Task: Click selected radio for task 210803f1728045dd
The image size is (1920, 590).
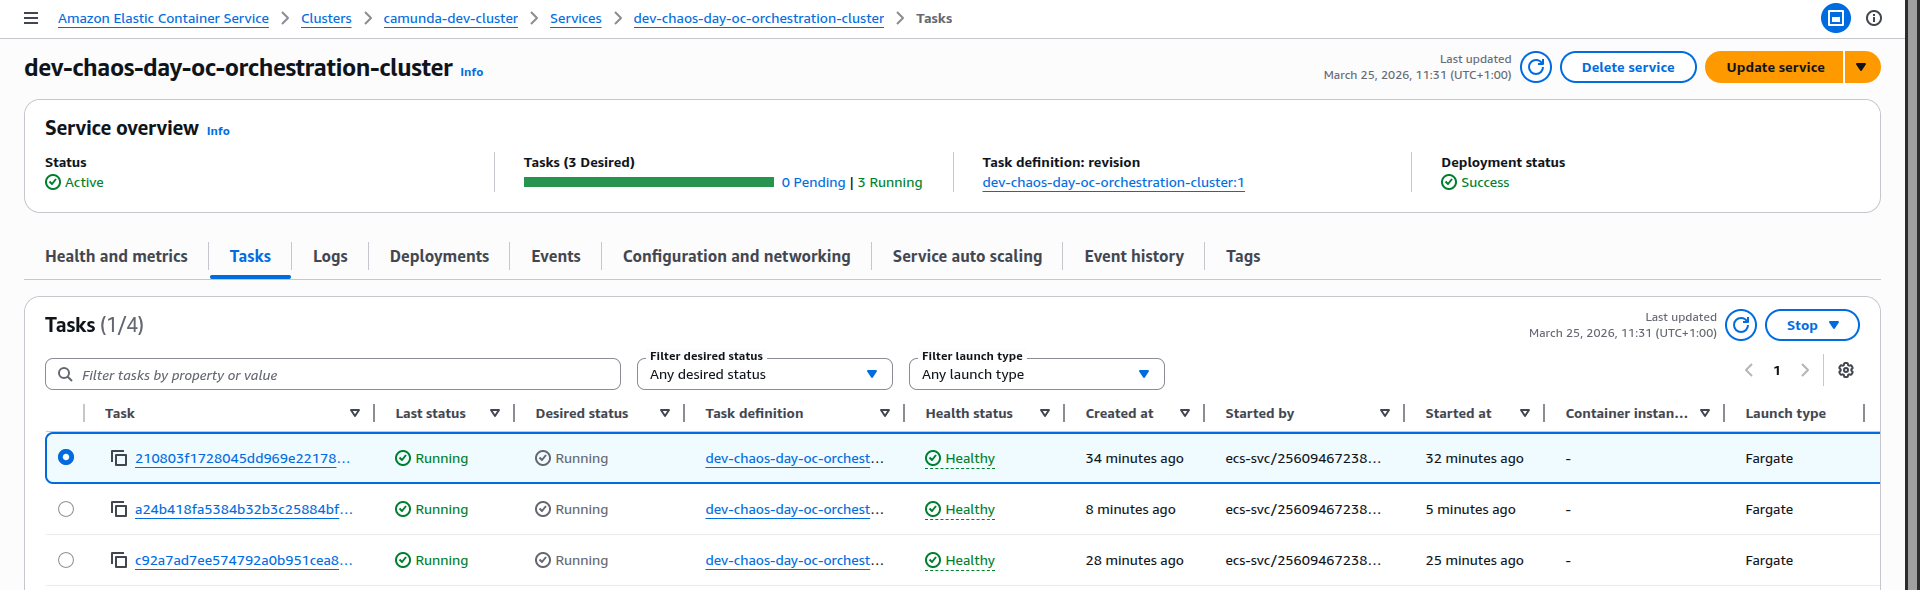Action: click(x=66, y=457)
